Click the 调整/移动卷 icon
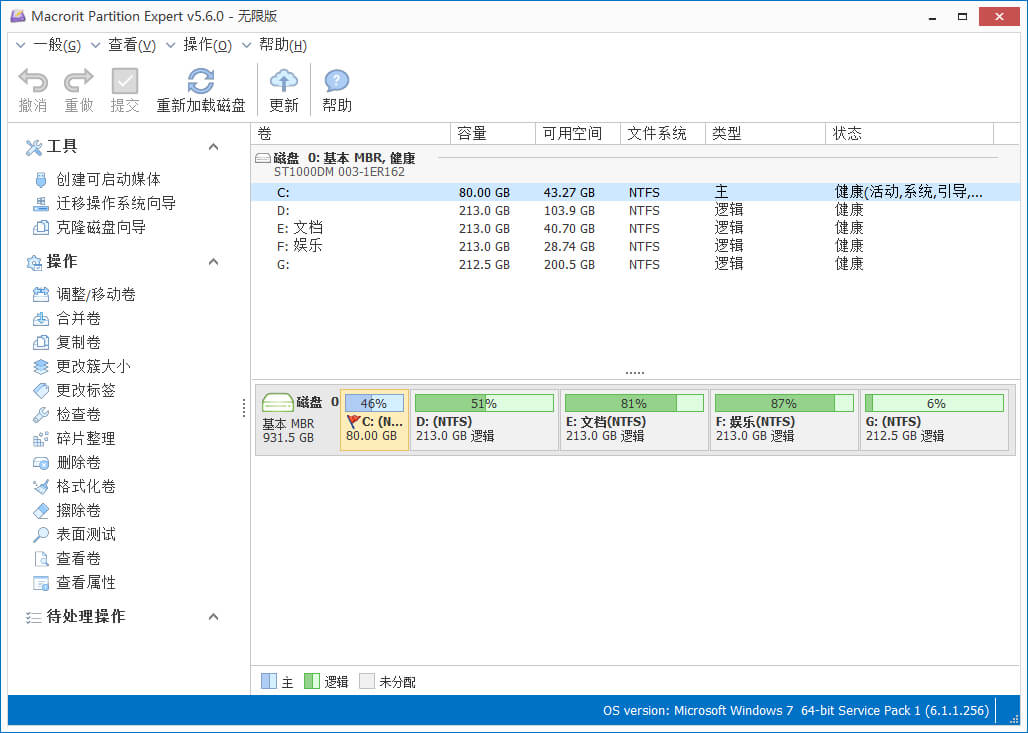Viewport: 1028px width, 733px height. click(41, 294)
